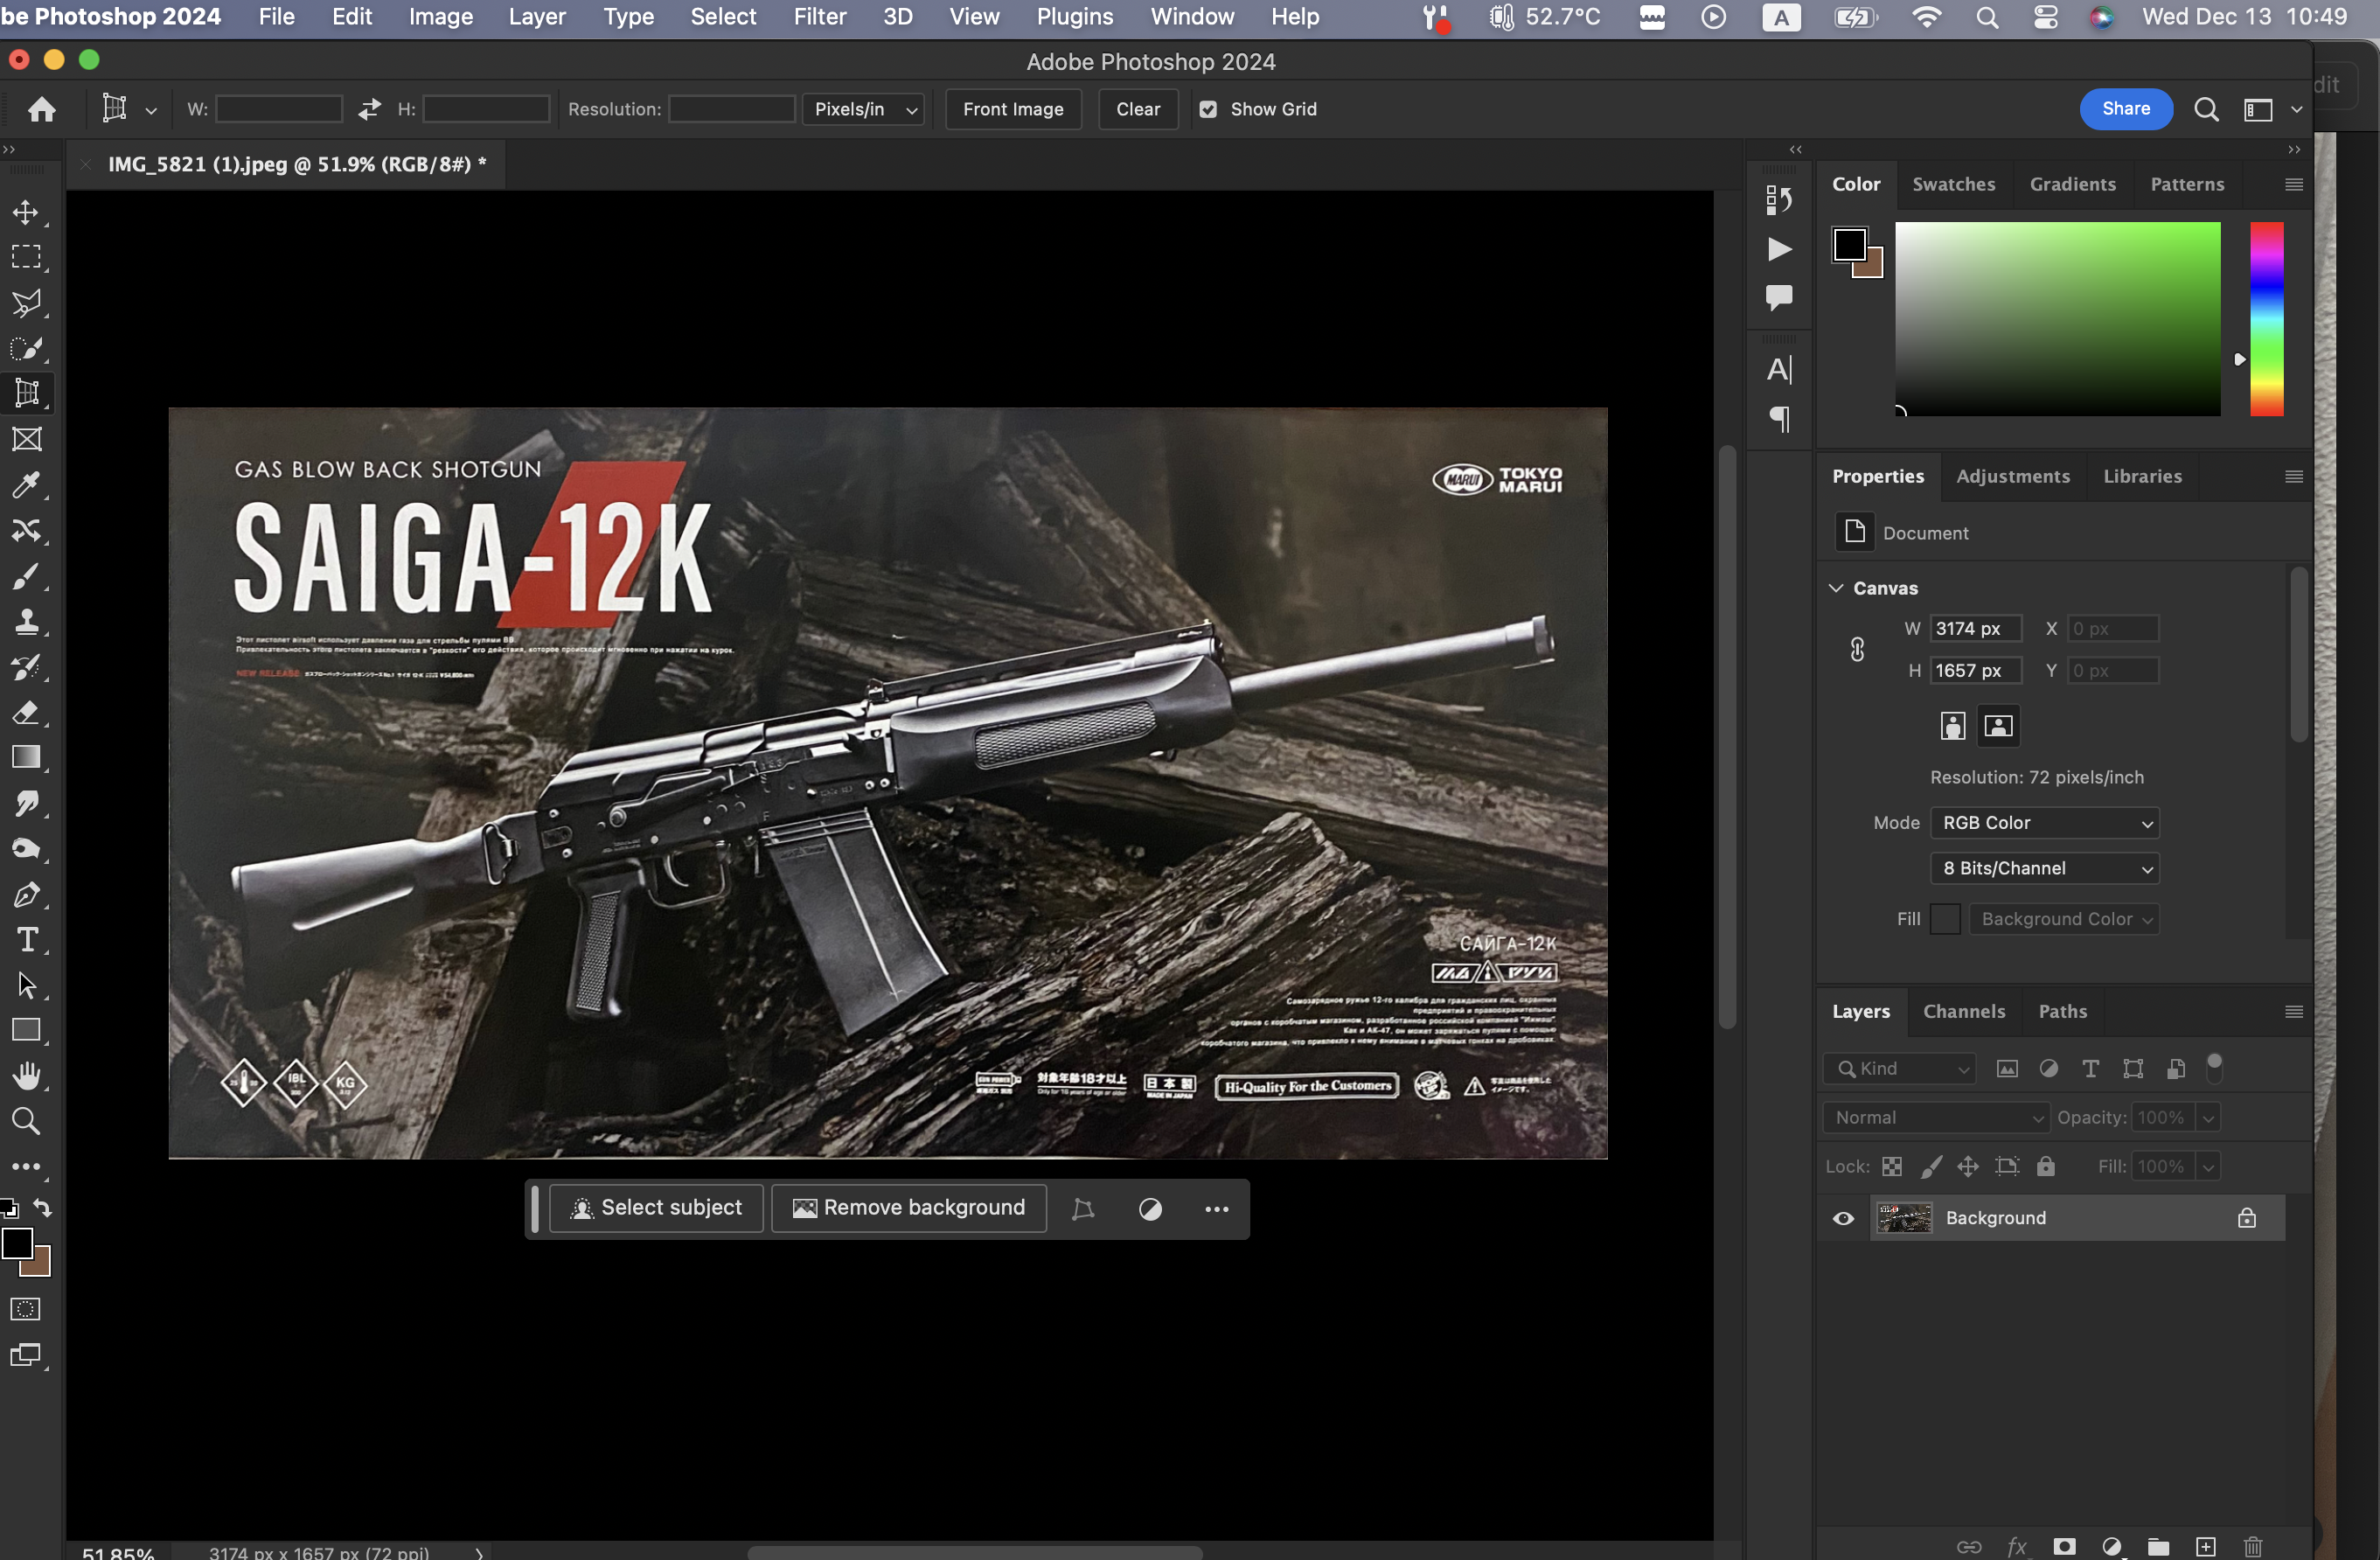Select the Eraser tool
Viewport: 2380px width, 1560px height.
coord(26,713)
